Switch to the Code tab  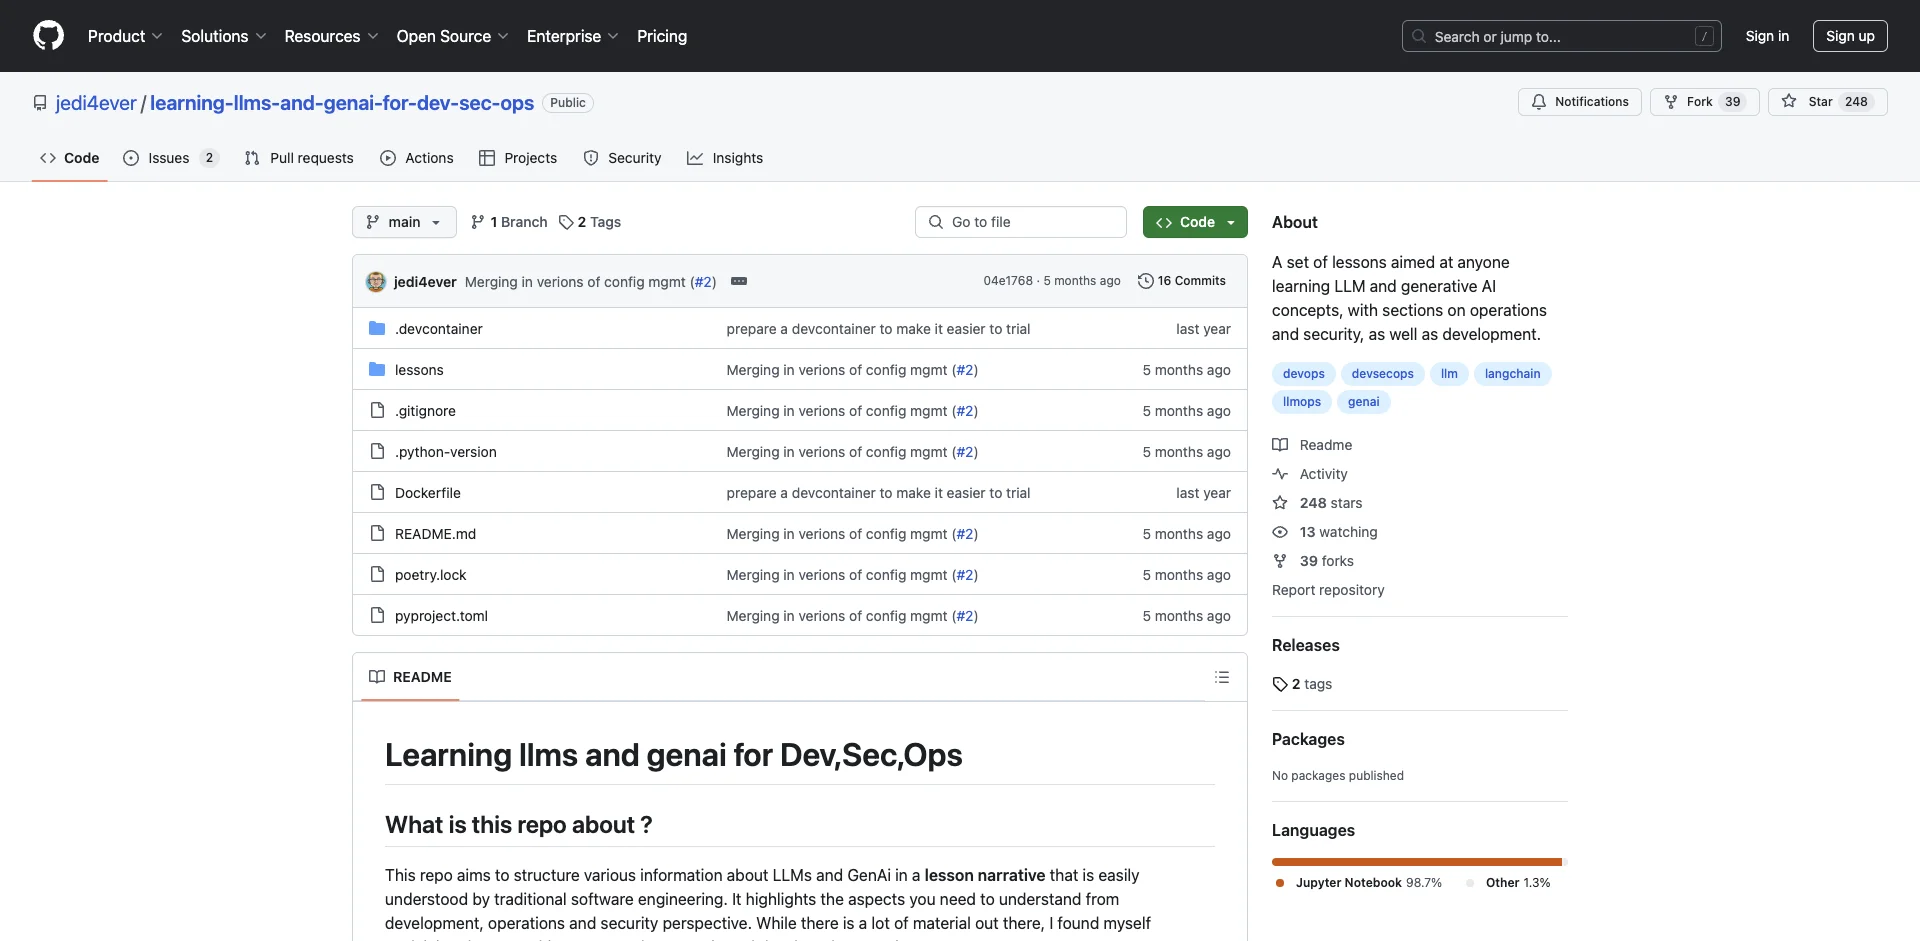coord(70,158)
